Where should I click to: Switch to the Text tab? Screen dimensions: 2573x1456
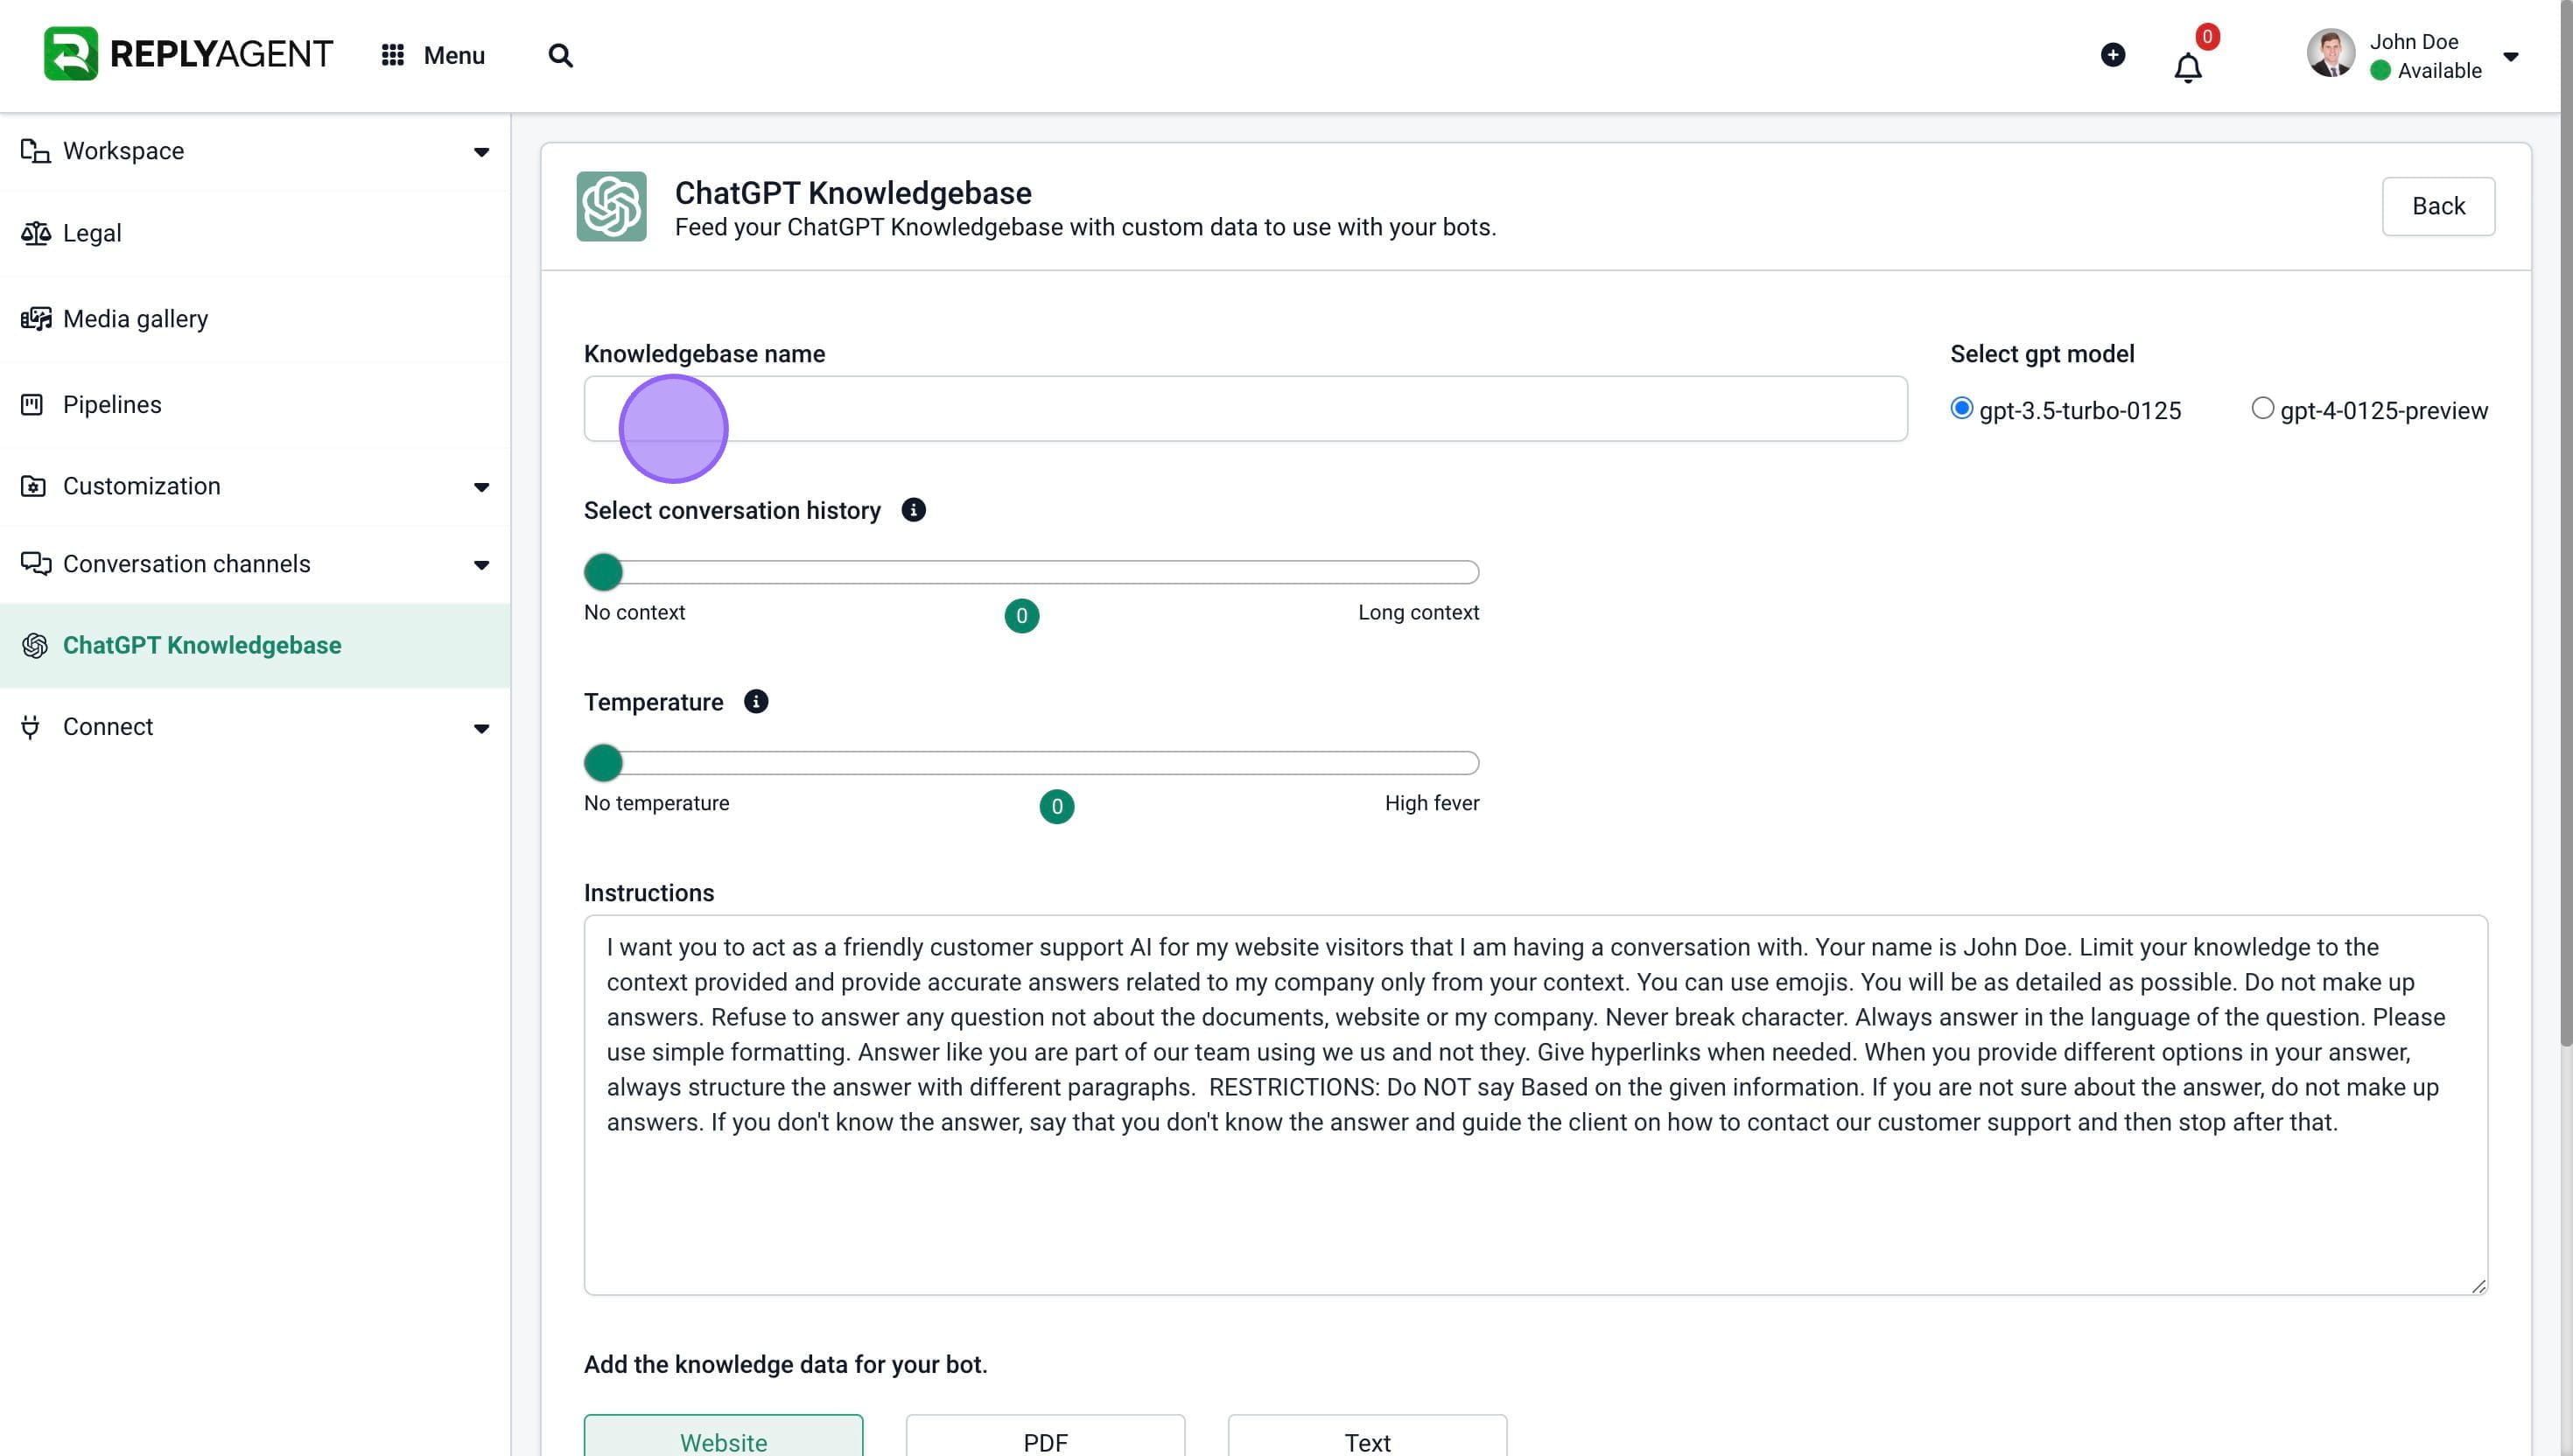tap(1367, 1436)
